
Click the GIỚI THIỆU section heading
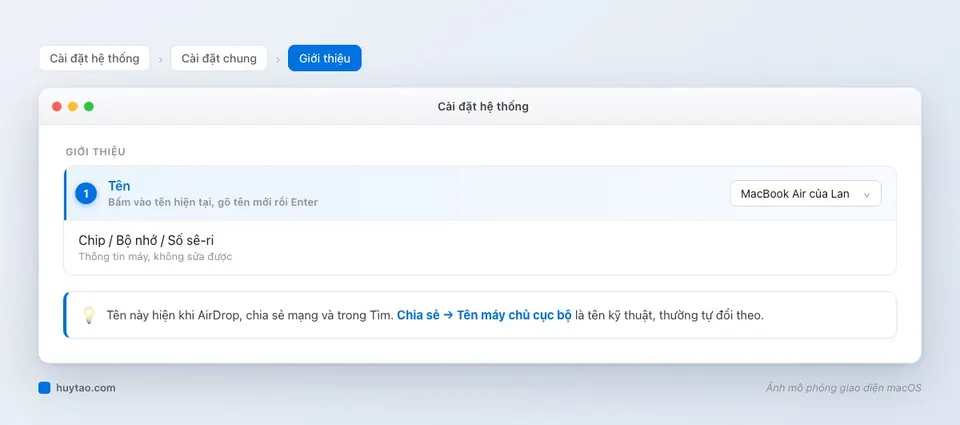tap(96, 152)
